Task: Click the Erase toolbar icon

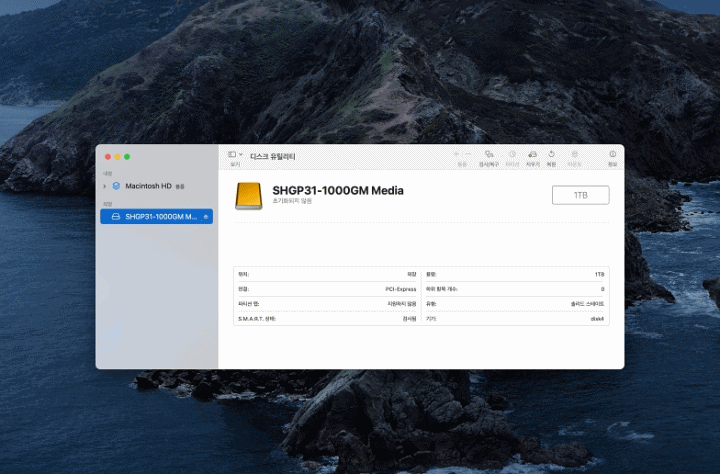Action: point(533,154)
